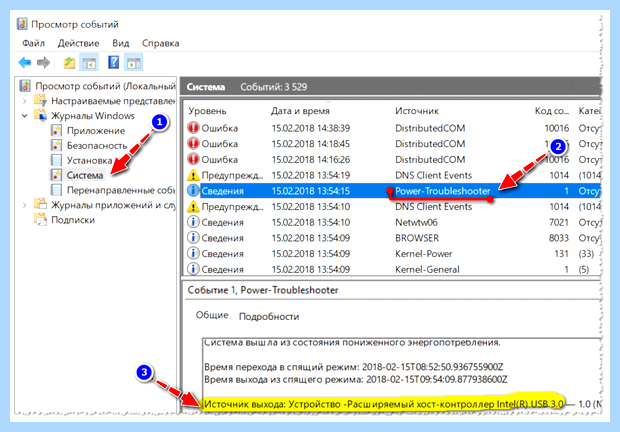Click the warning icon of the 13:54:10 DNS event
Viewport: 620px width, 432px height.
coord(193,206)
